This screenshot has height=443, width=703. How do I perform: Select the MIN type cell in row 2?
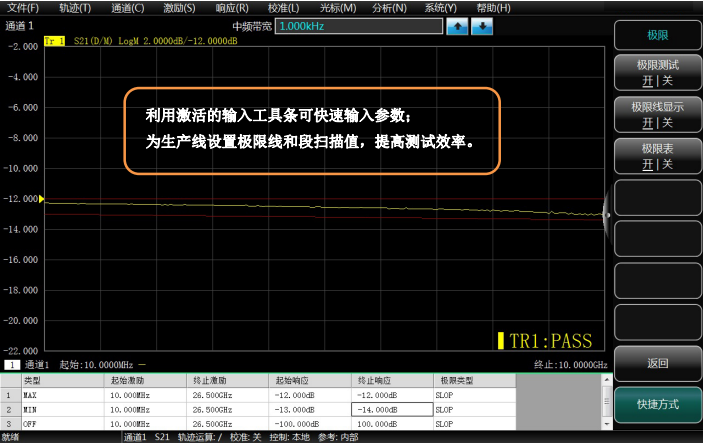(x=63, y=410)
